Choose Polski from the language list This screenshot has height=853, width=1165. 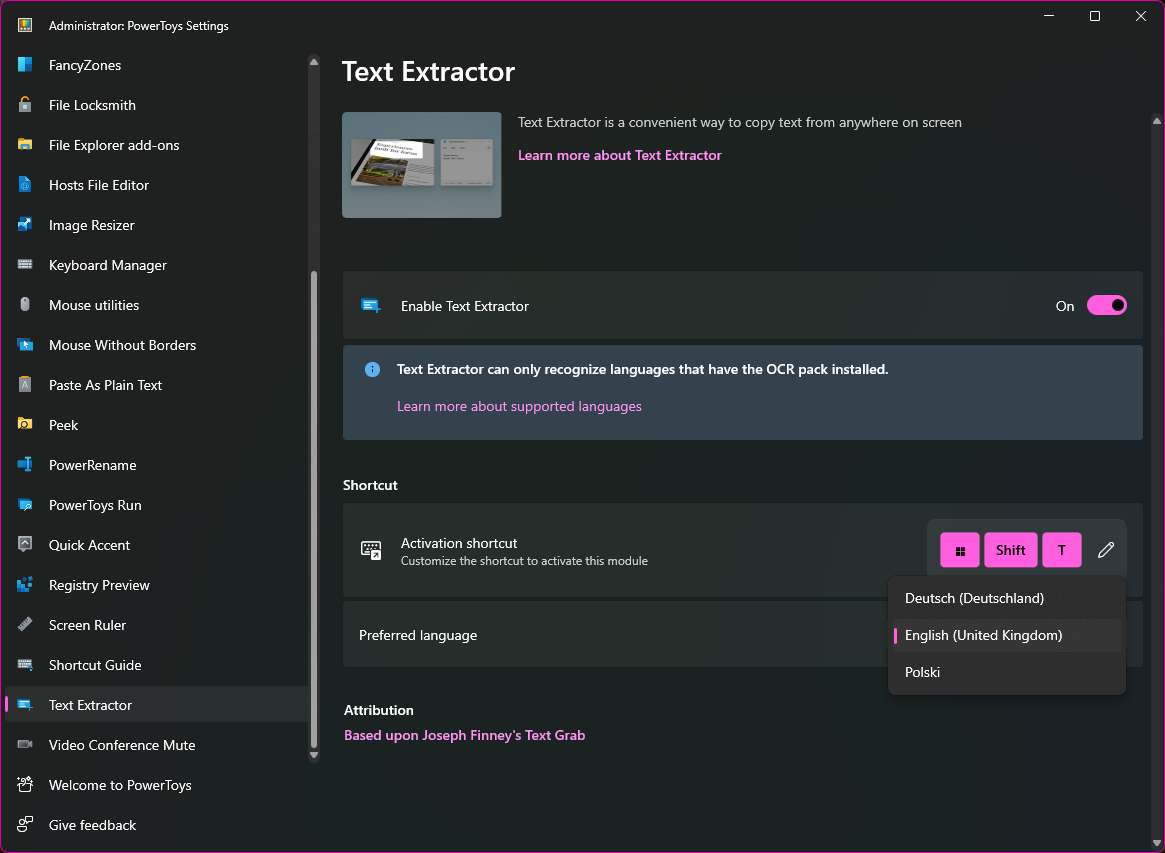1007,672
